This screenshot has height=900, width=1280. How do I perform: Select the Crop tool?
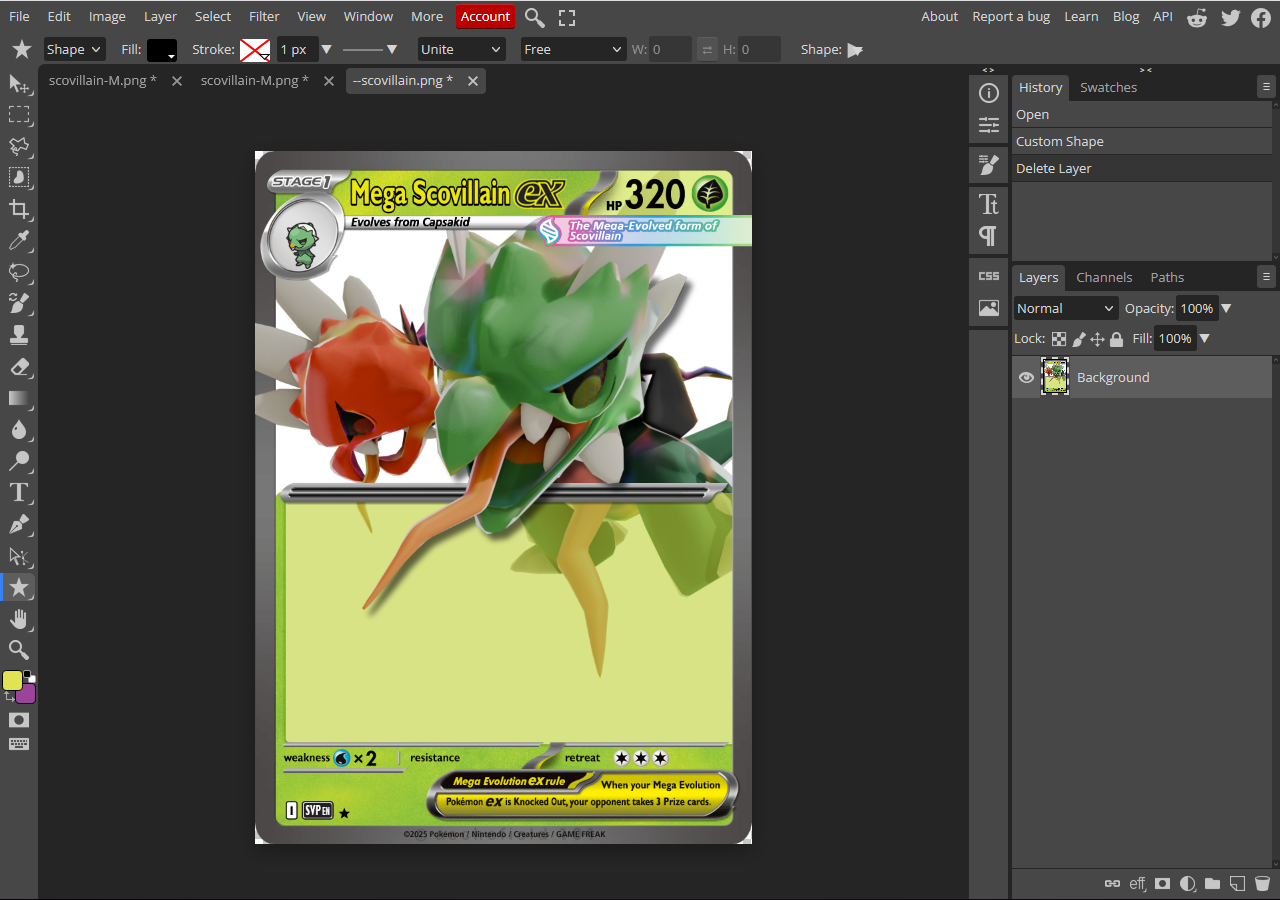19,208
